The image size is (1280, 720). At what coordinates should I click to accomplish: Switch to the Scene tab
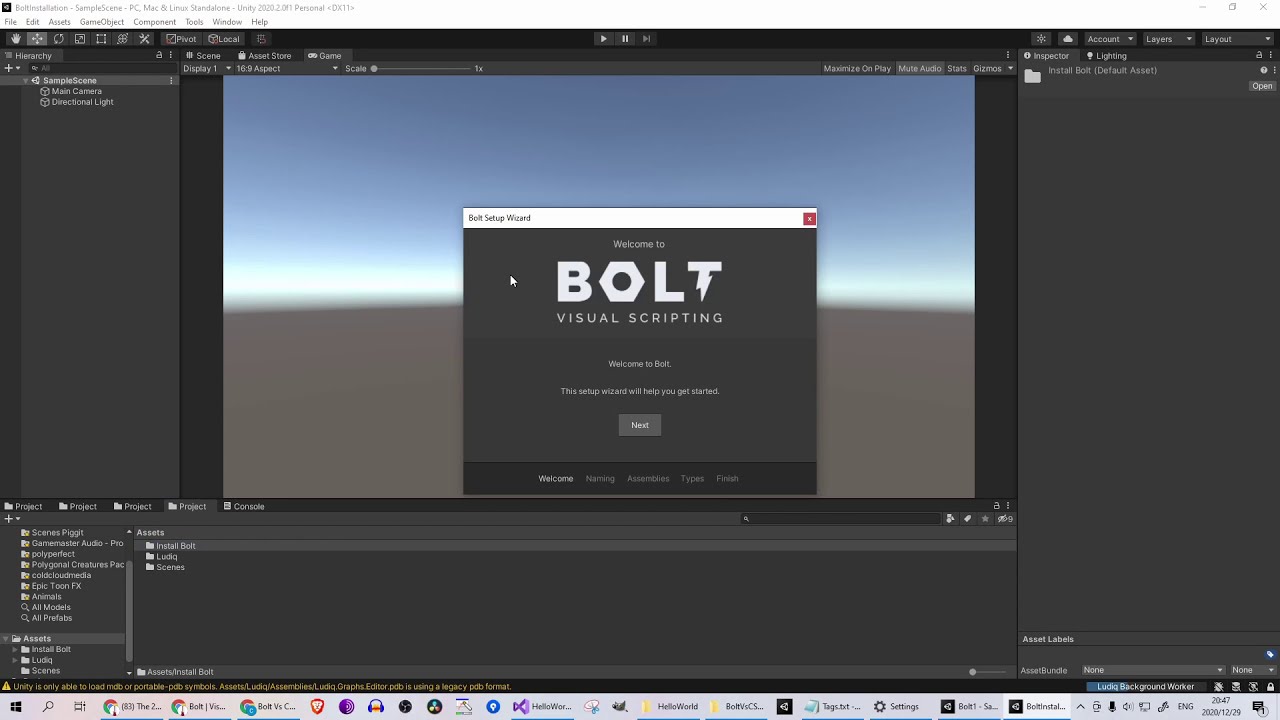203,56
